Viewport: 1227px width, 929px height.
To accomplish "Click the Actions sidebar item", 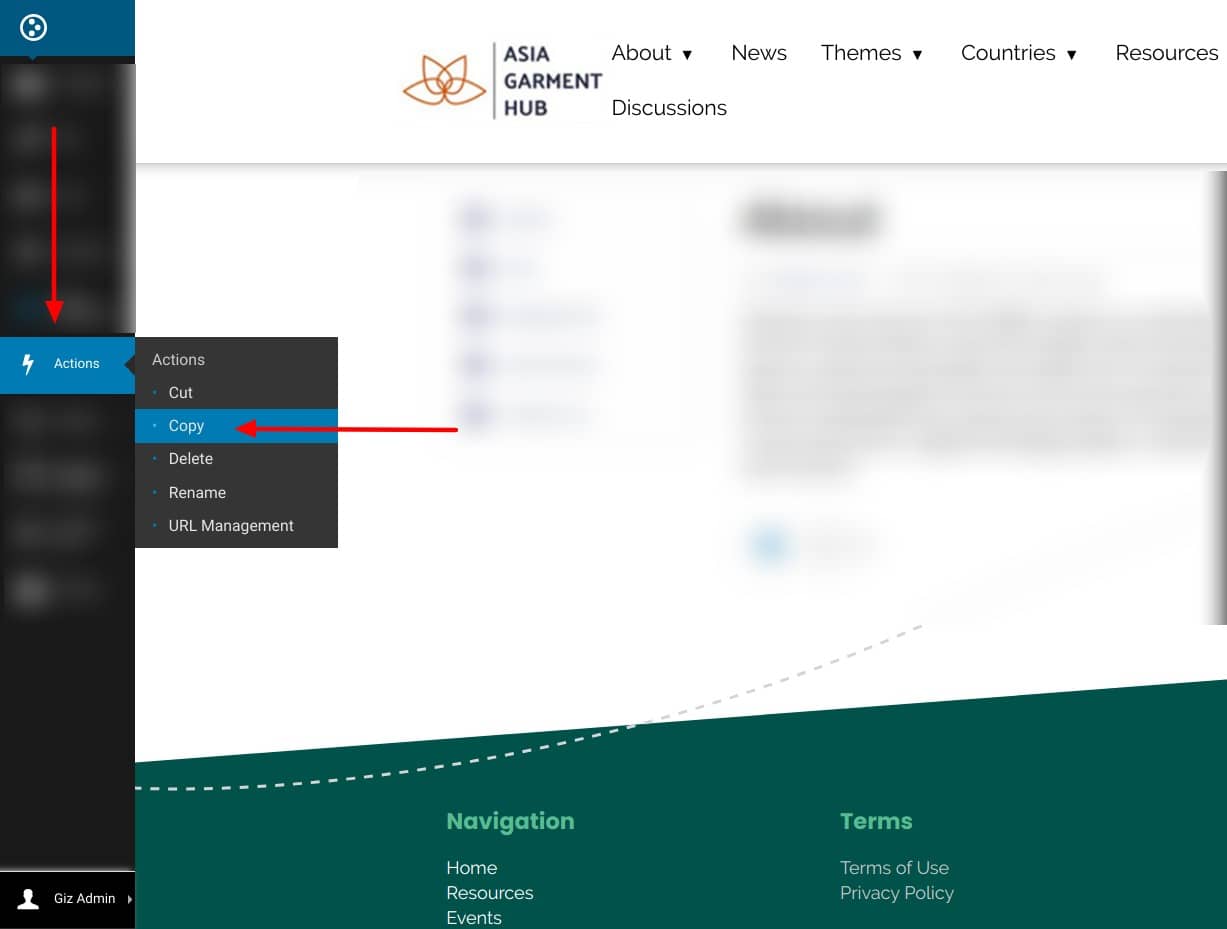I will click(x=76, y=364).
